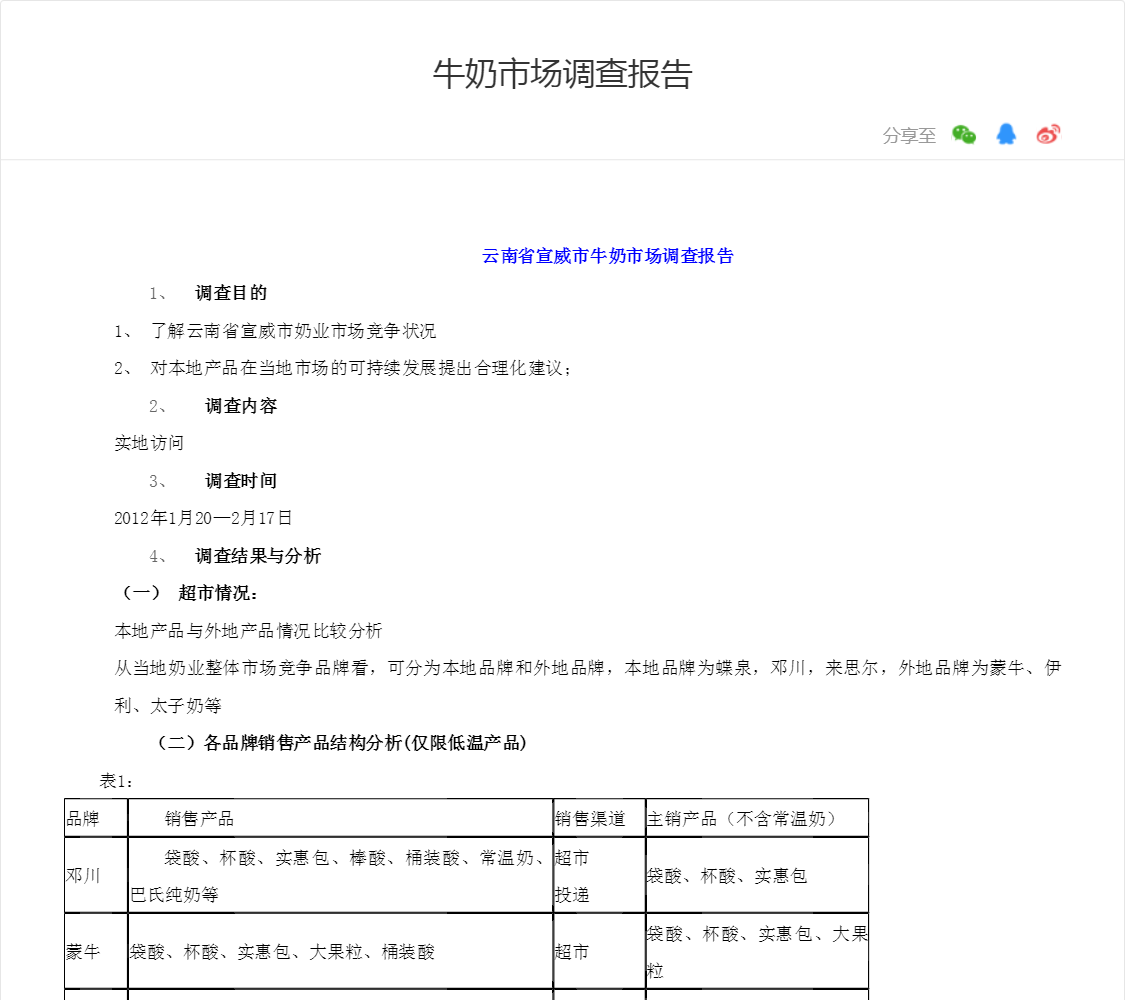Click the text 实地访问

(149, 443)
